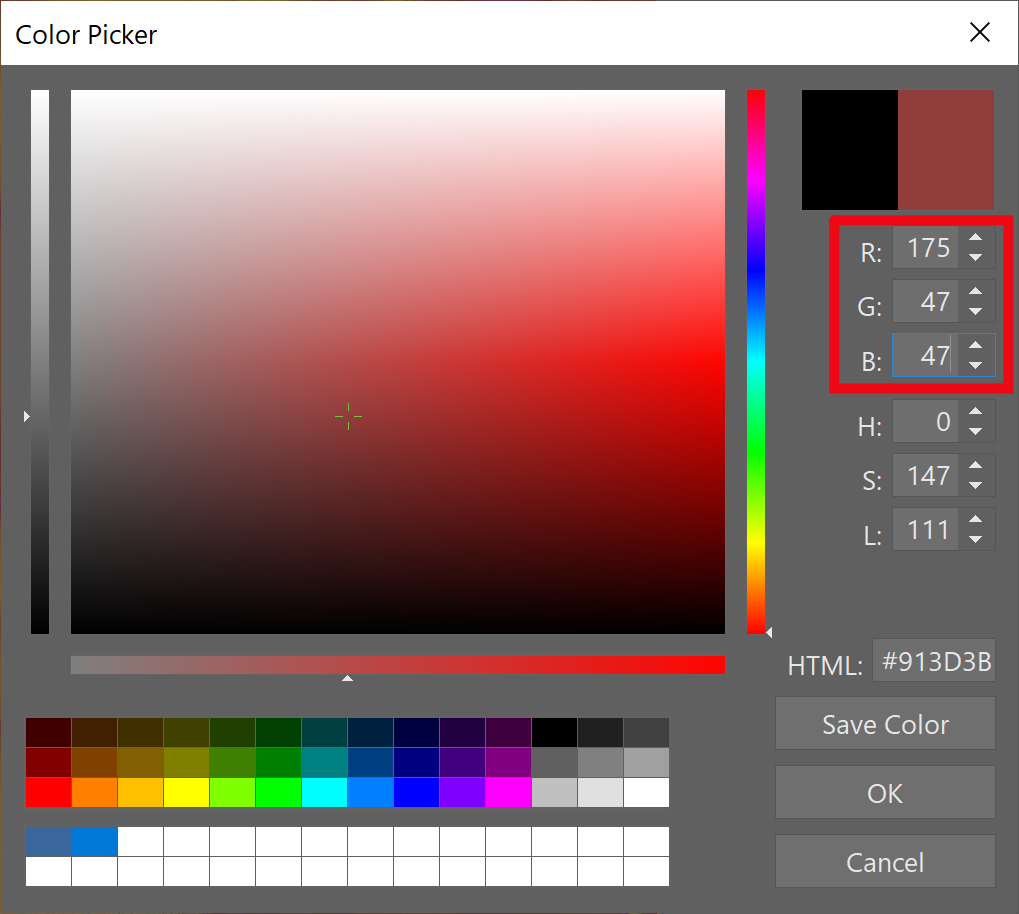The image size is (1019, 914).
Task: Select the black swatch in the preset palette
Action: pos(554,731)
